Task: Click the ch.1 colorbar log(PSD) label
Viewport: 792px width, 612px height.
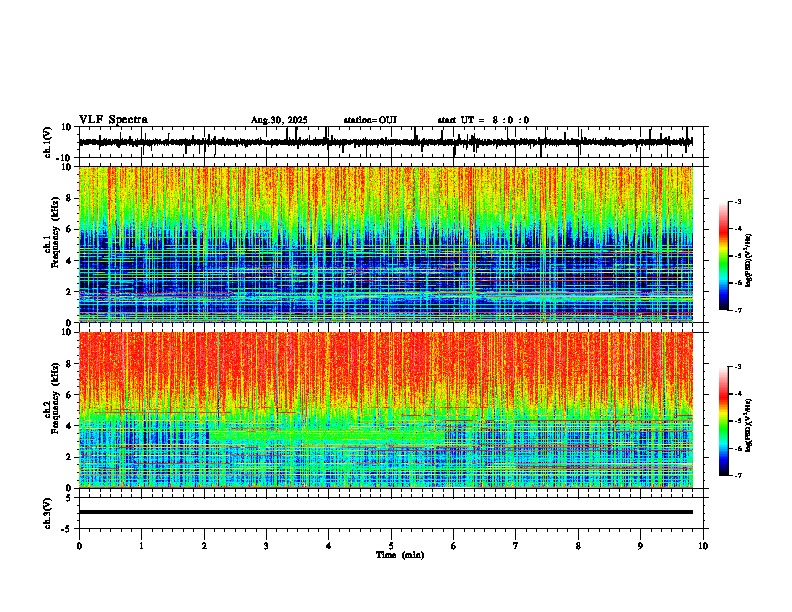Action: (x=749, y=261)
